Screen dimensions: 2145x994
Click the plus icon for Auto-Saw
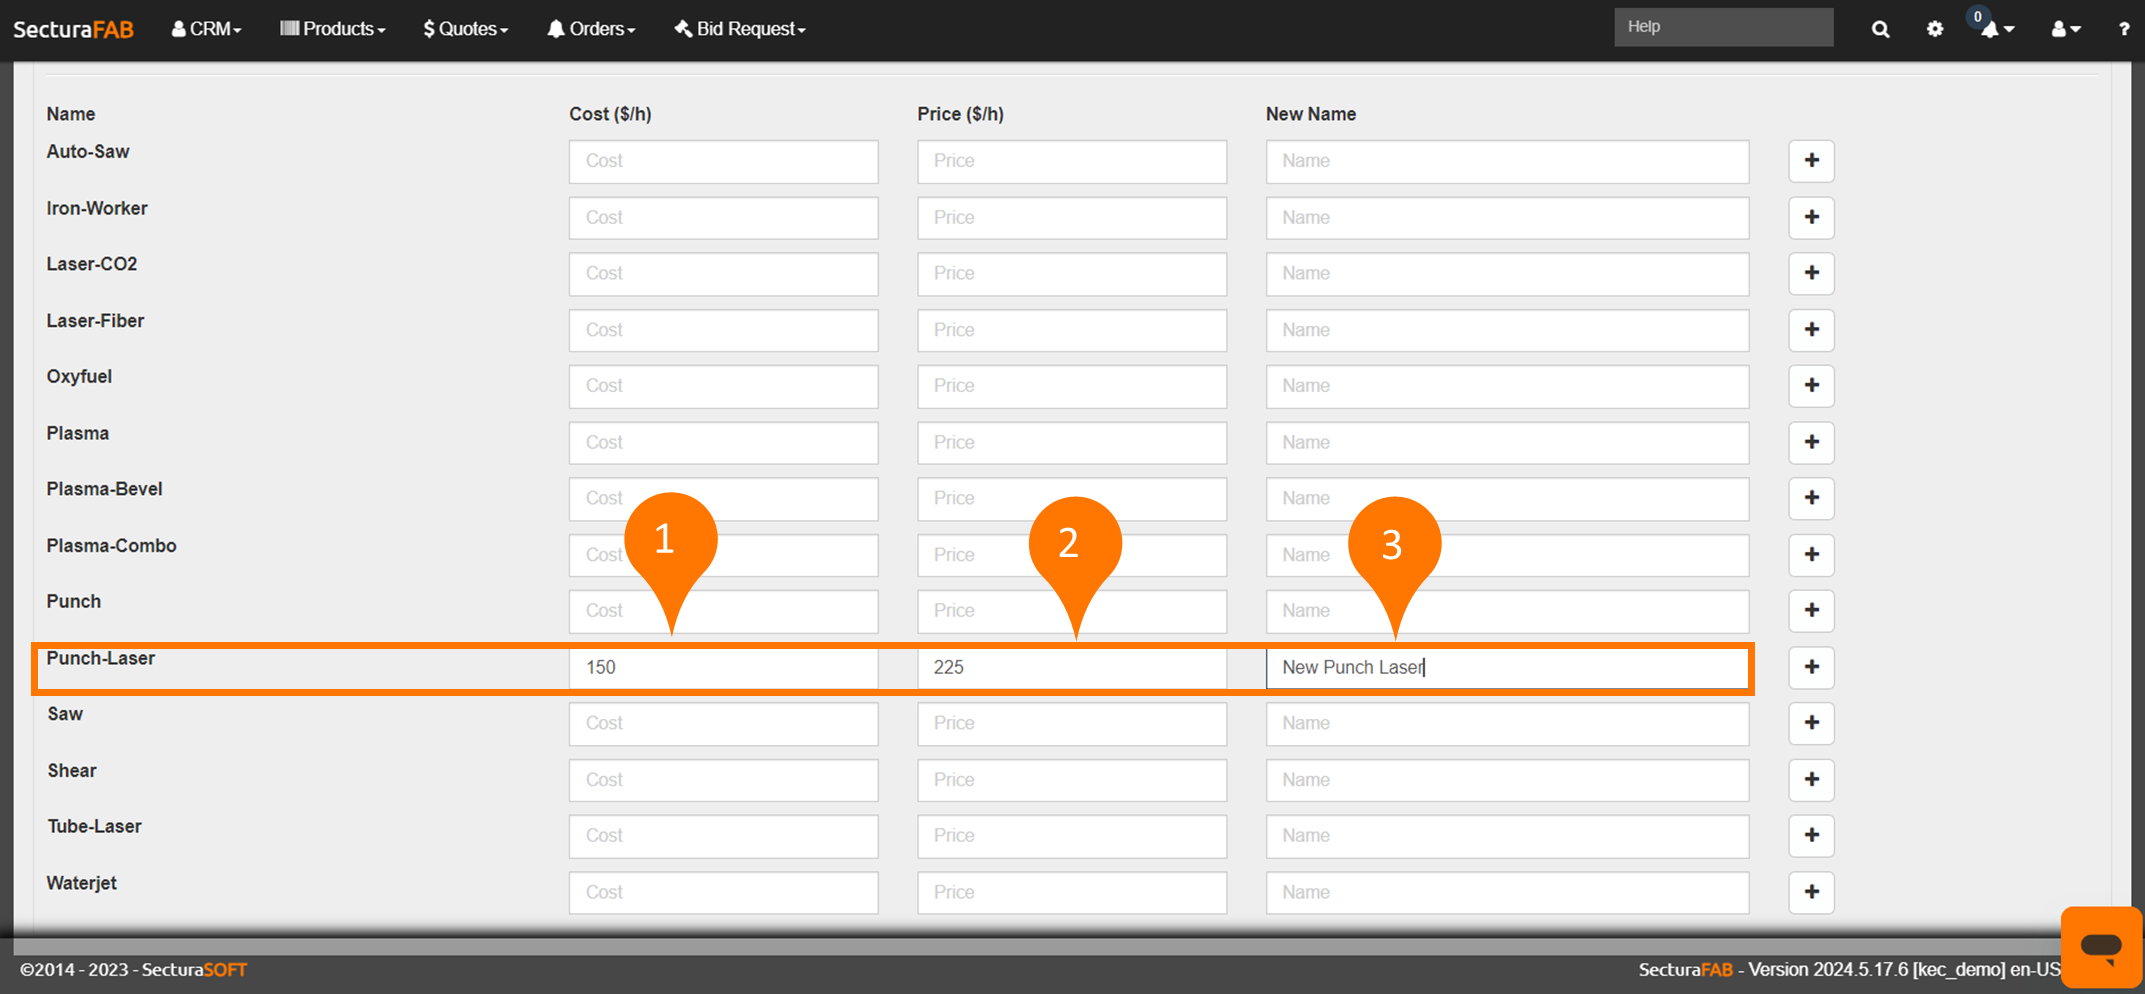[1811, 161]
